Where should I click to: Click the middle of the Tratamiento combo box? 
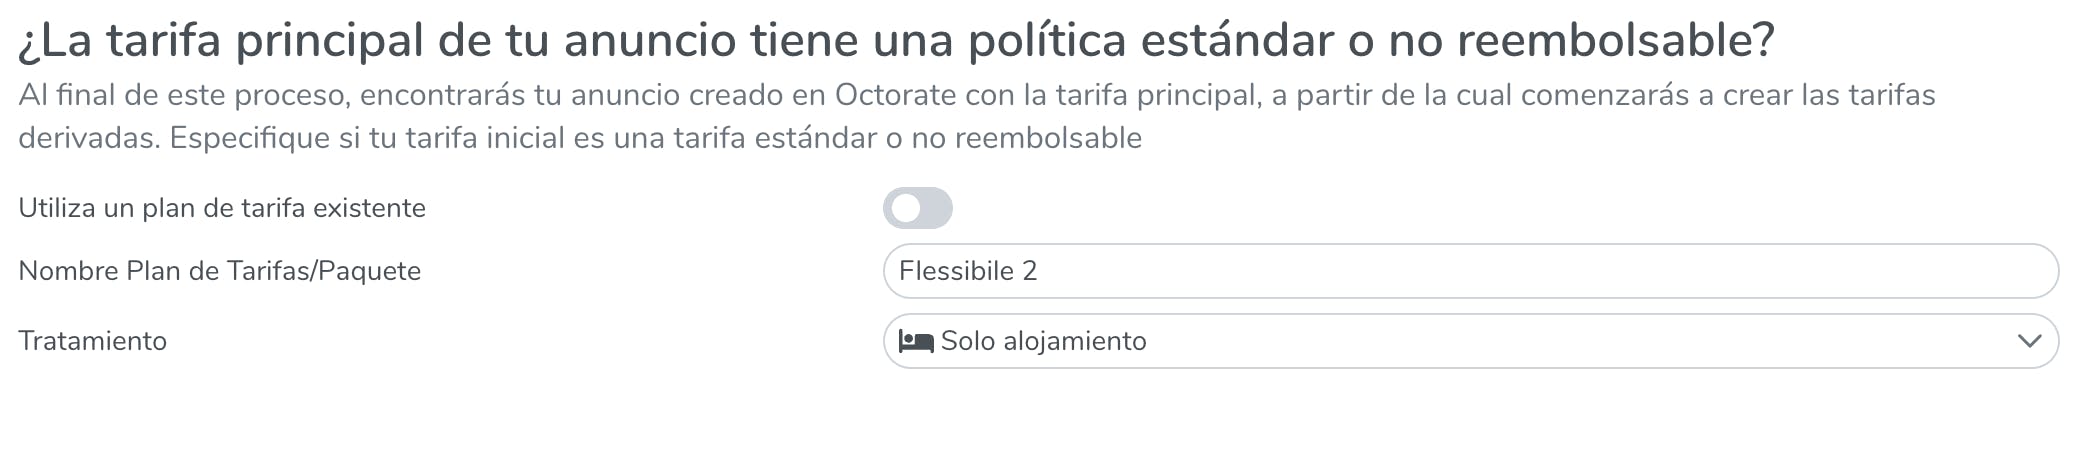coord(1470,341)
